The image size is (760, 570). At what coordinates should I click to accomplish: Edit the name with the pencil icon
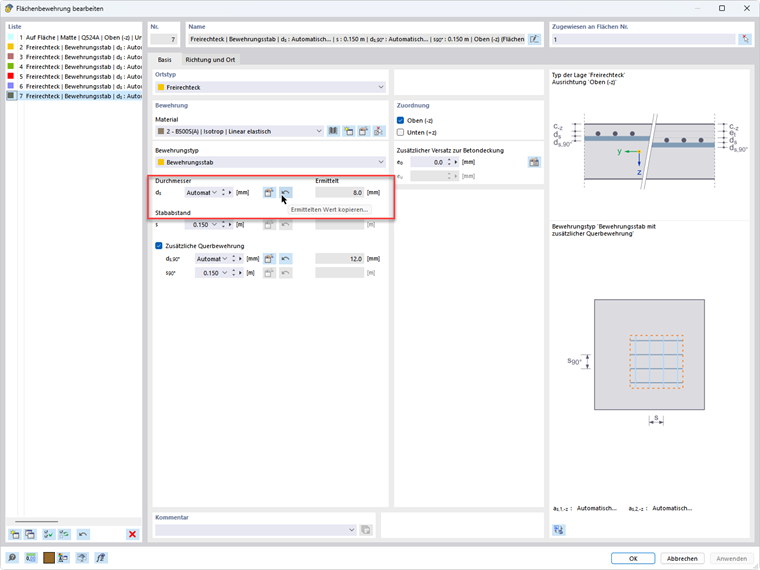[534, 39]
